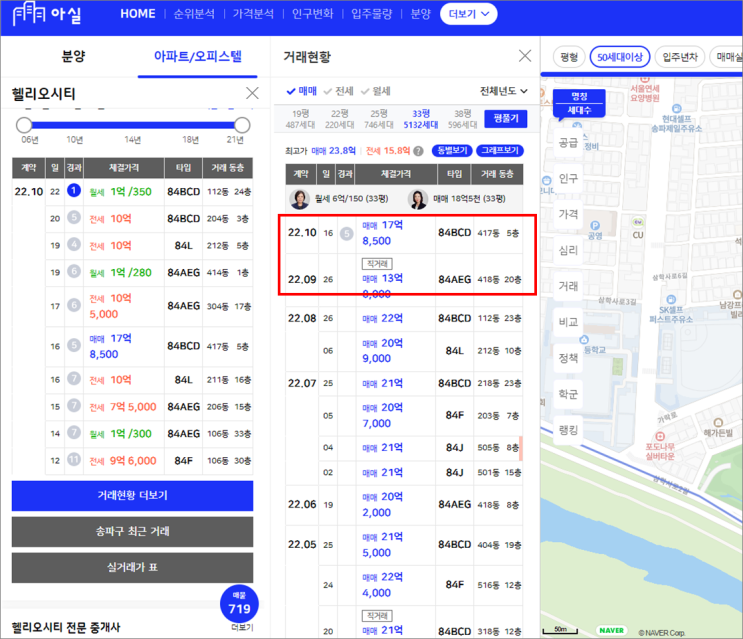
Task: Click the 포도나무 실버타운 marker on map
Action: coord(660,436)
